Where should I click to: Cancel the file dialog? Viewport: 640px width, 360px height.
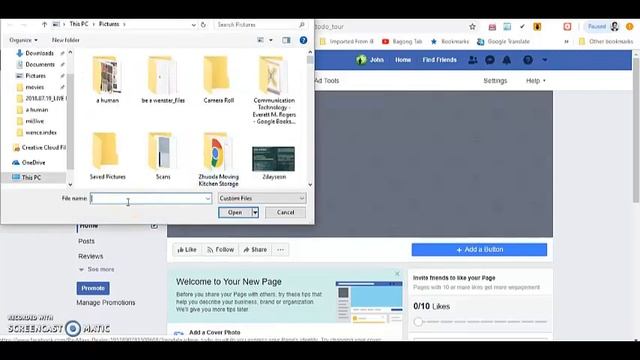(285, 212)
